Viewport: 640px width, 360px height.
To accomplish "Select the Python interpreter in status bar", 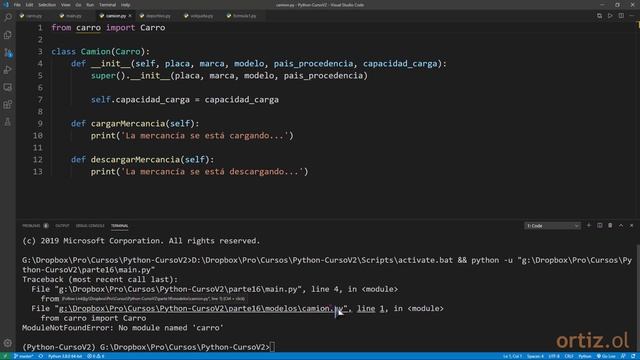I will point(65,356).
